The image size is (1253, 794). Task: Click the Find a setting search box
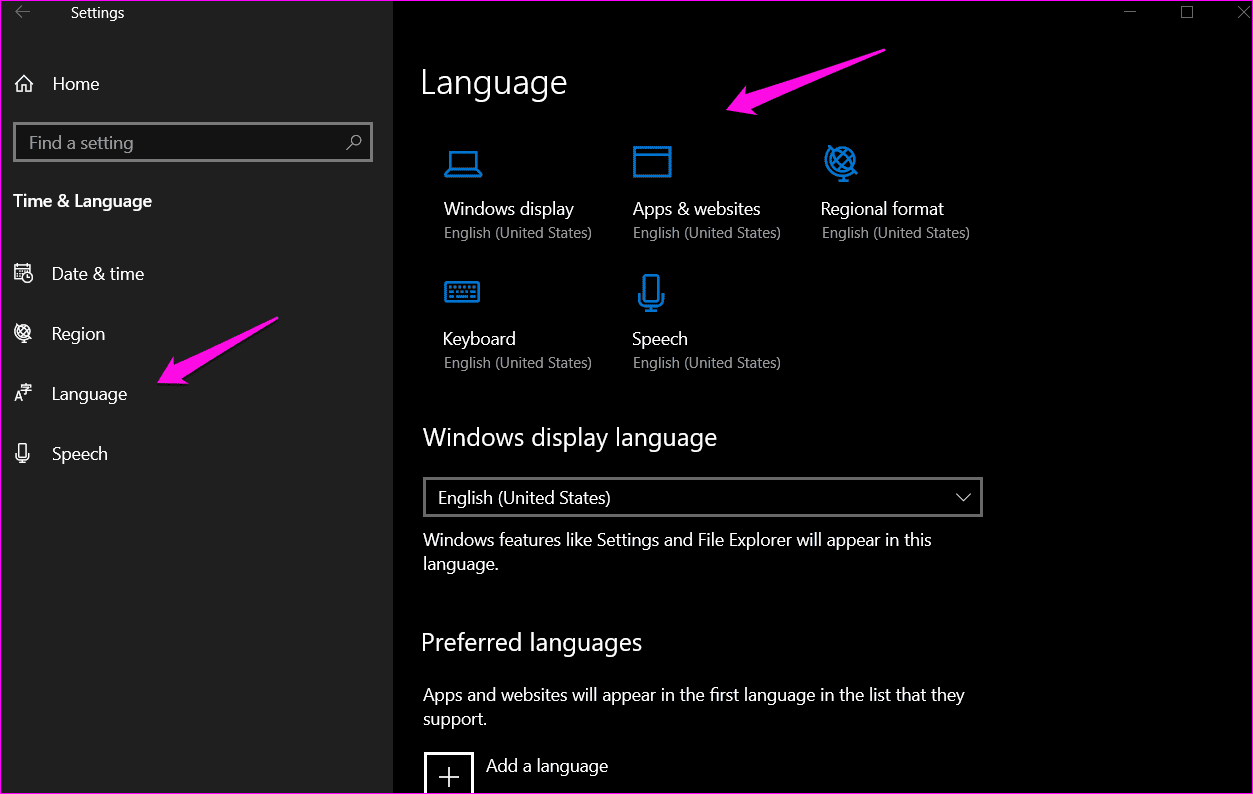193,143
